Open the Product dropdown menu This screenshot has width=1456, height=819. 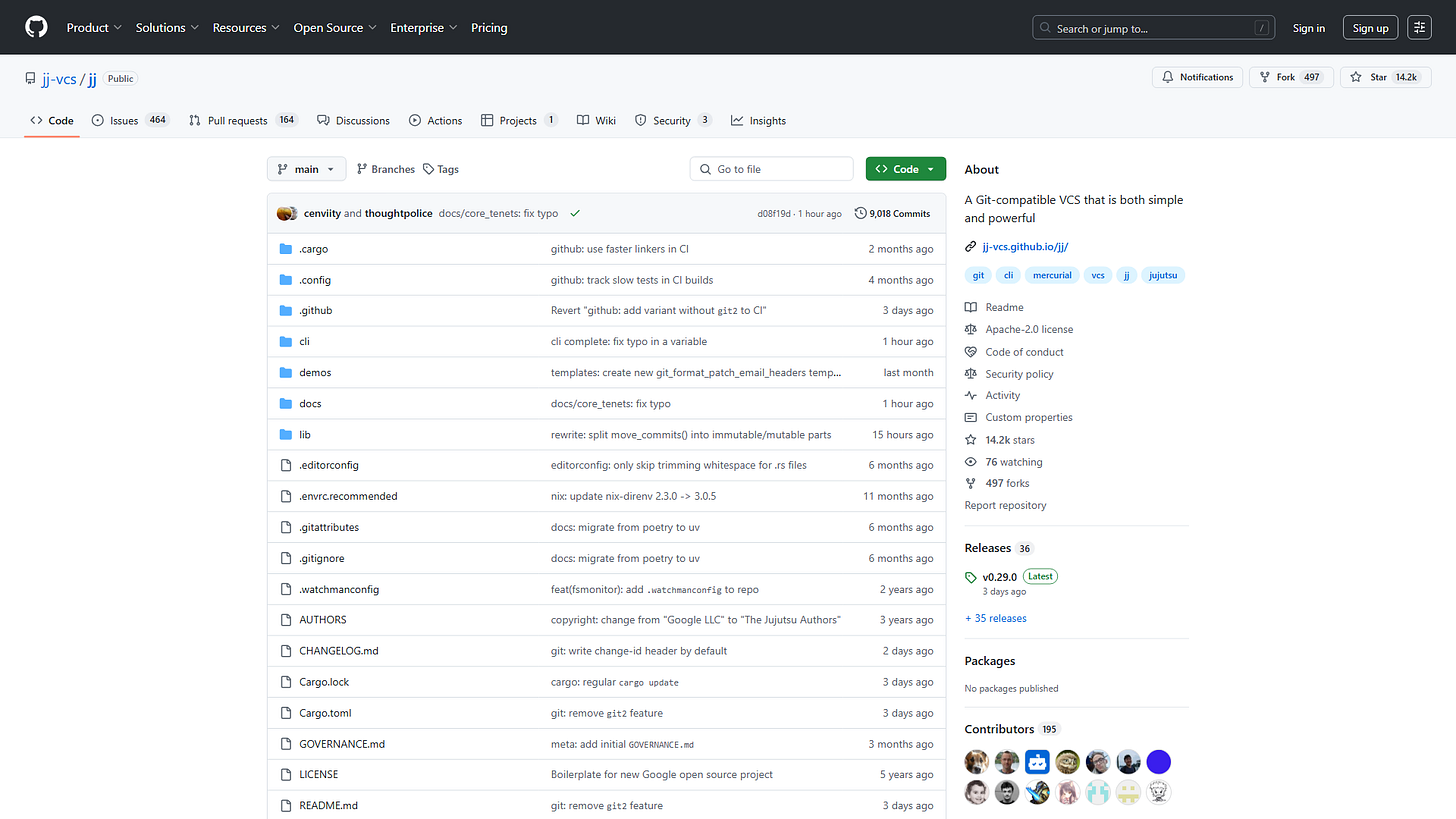tap(94, 28)
